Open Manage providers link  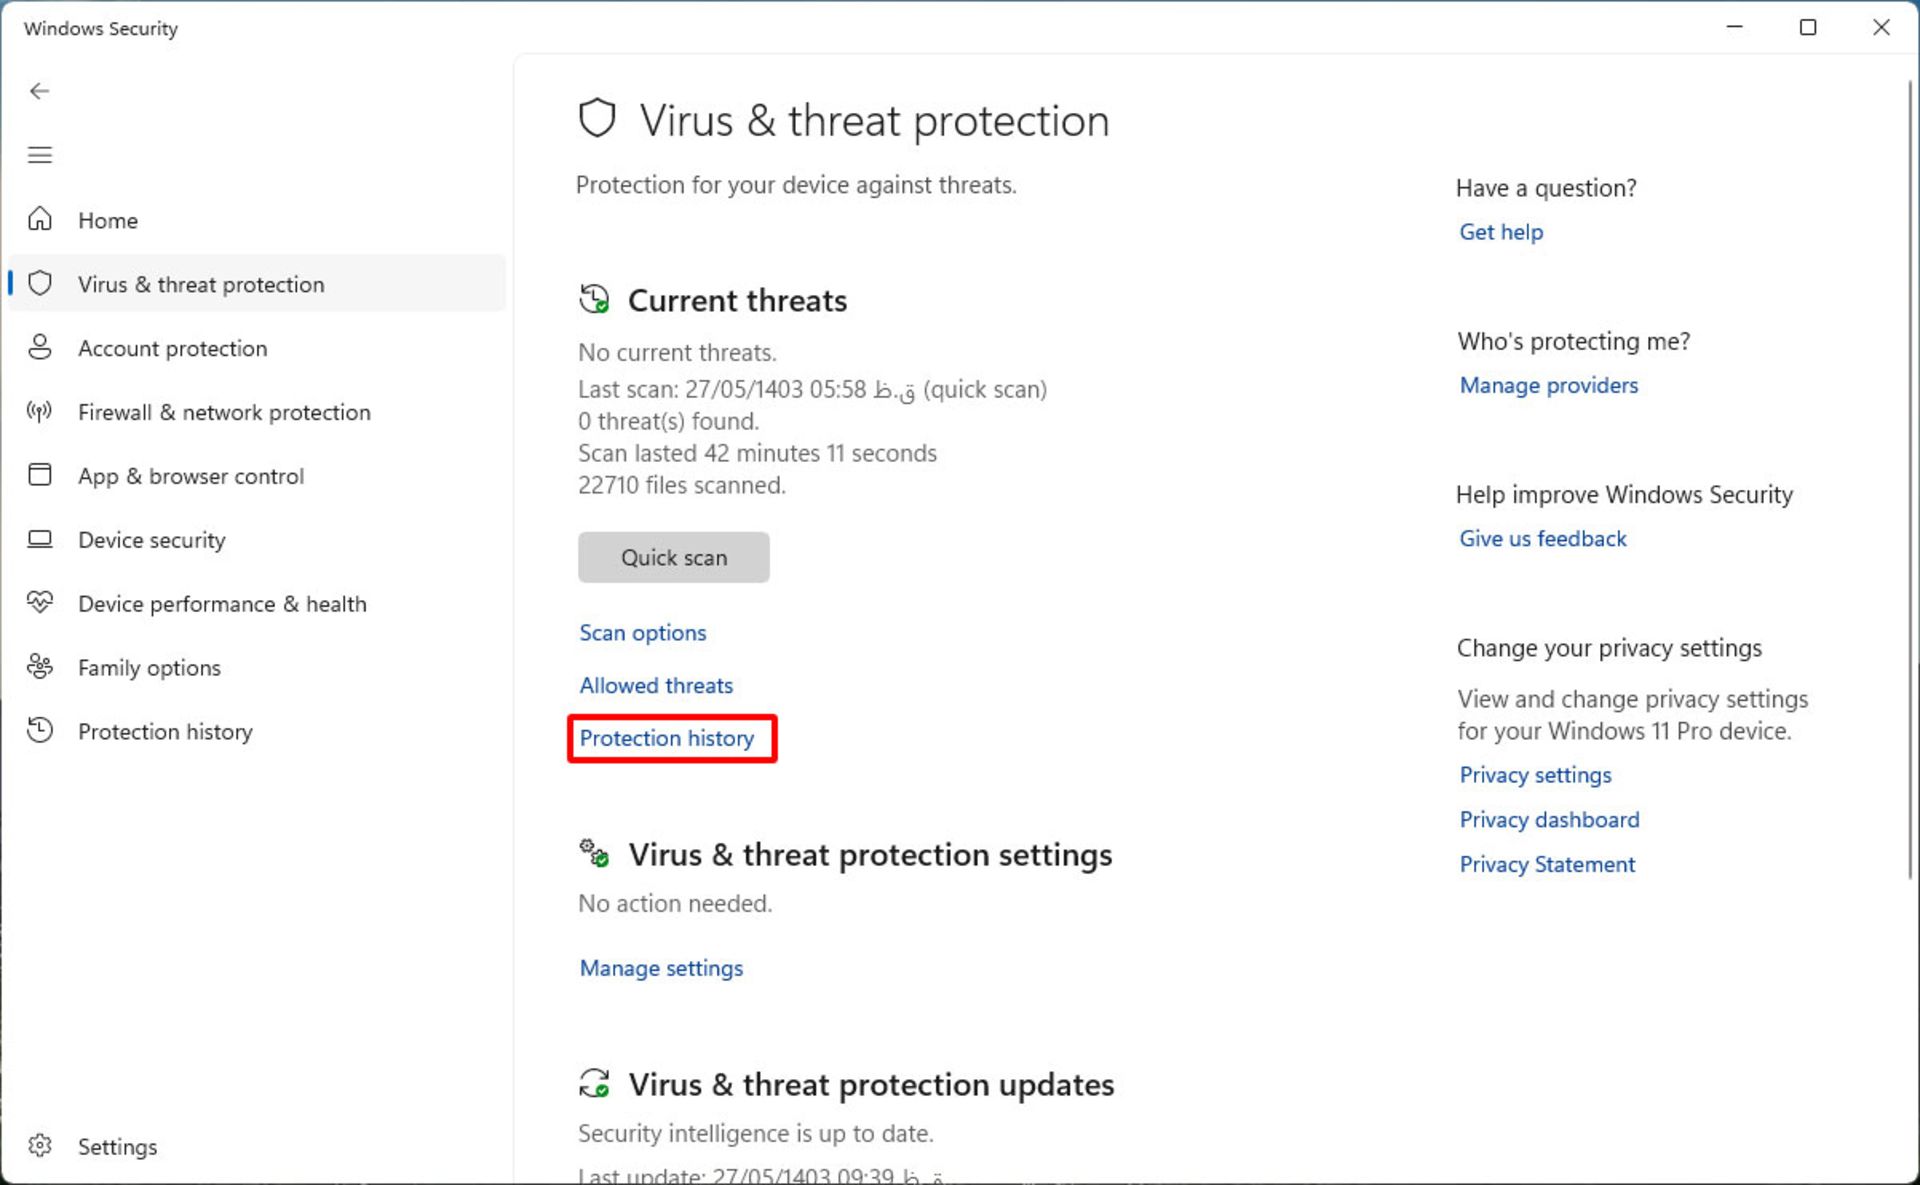coord(1549,385)
